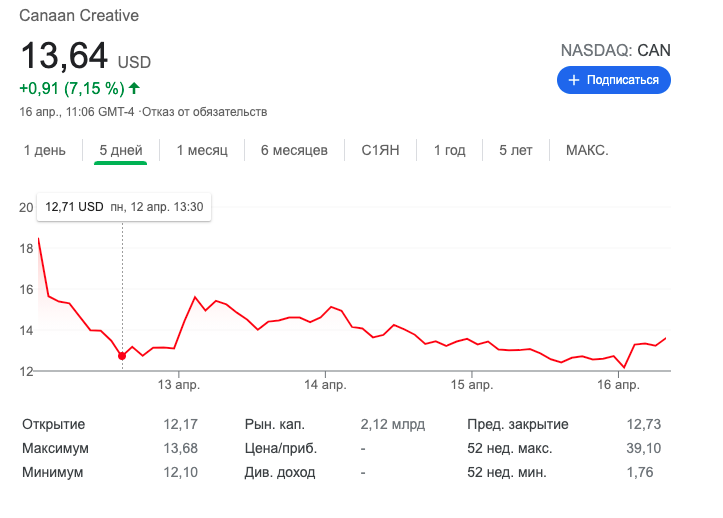The height and width of the screenshot is (518, 723).
Task: Switch to the 1 год range
Action: click(x=449, y=150)
